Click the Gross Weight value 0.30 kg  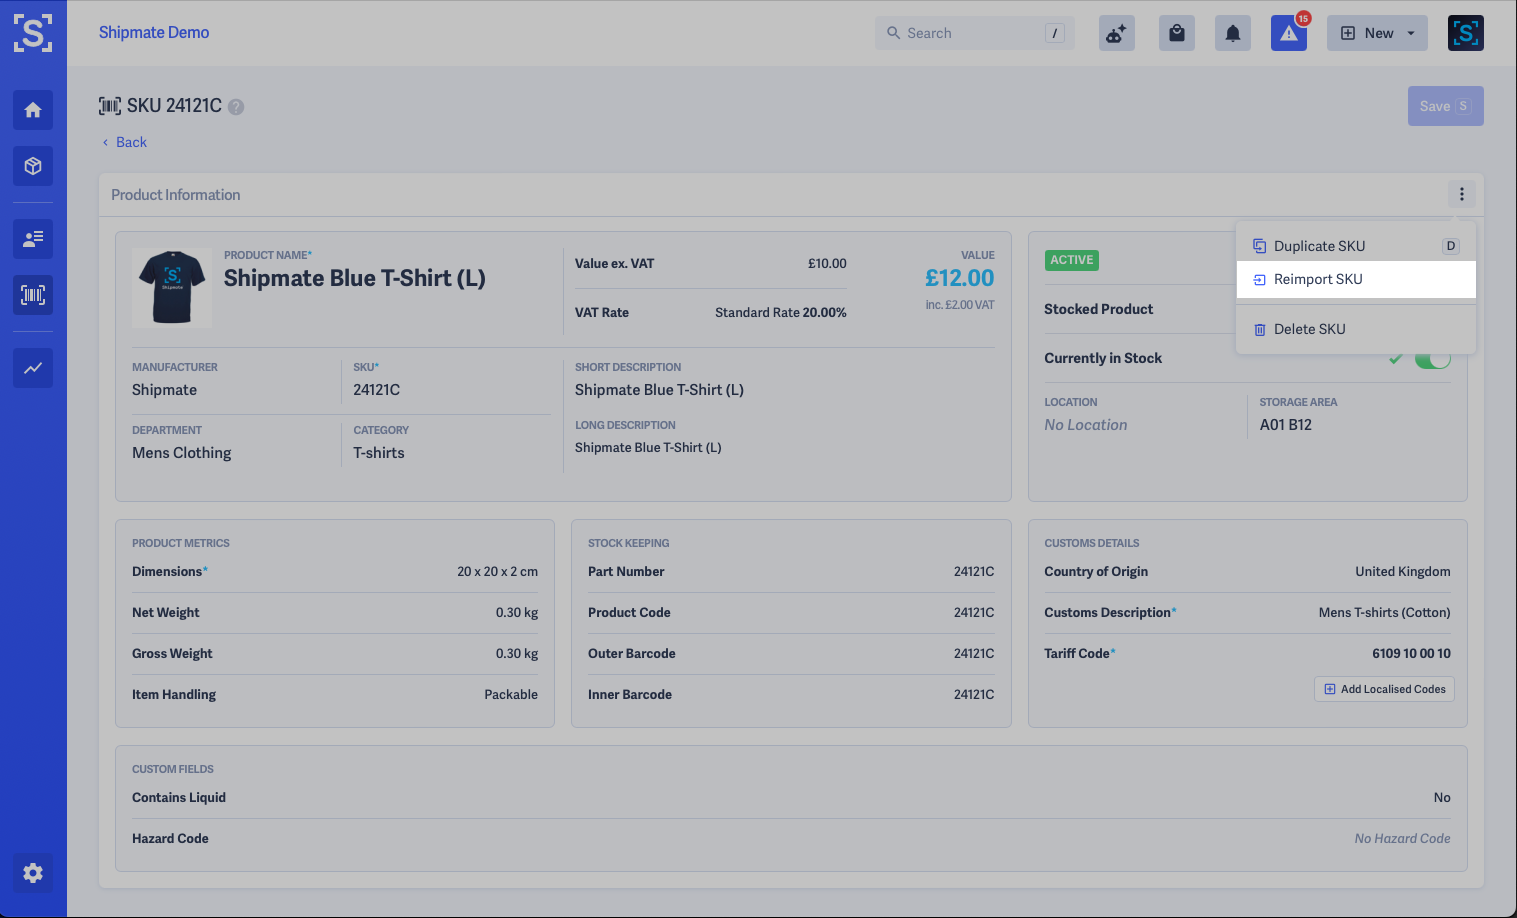pos(517,654)
